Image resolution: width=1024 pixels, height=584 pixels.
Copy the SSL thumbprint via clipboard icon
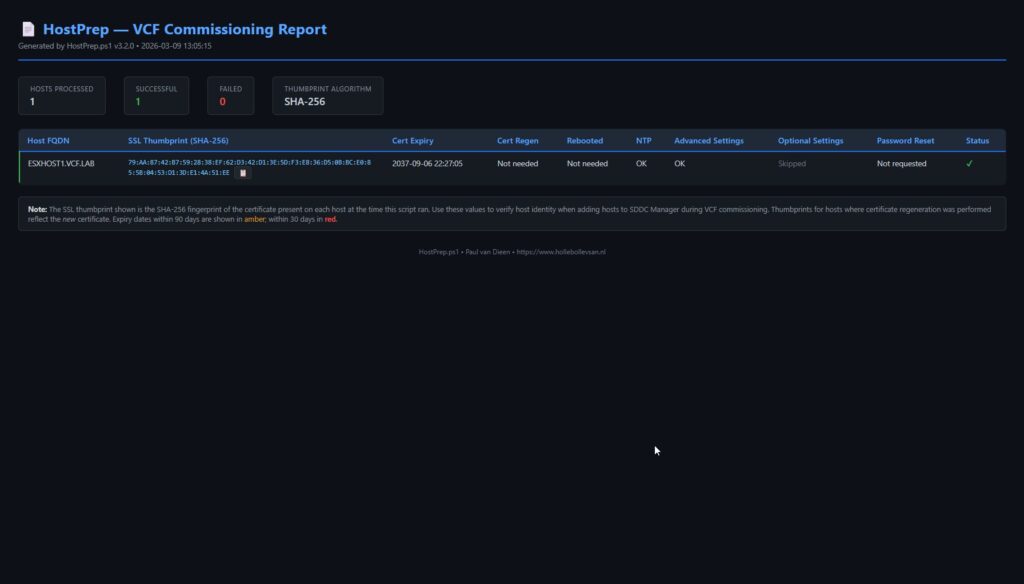click(243, 173)
